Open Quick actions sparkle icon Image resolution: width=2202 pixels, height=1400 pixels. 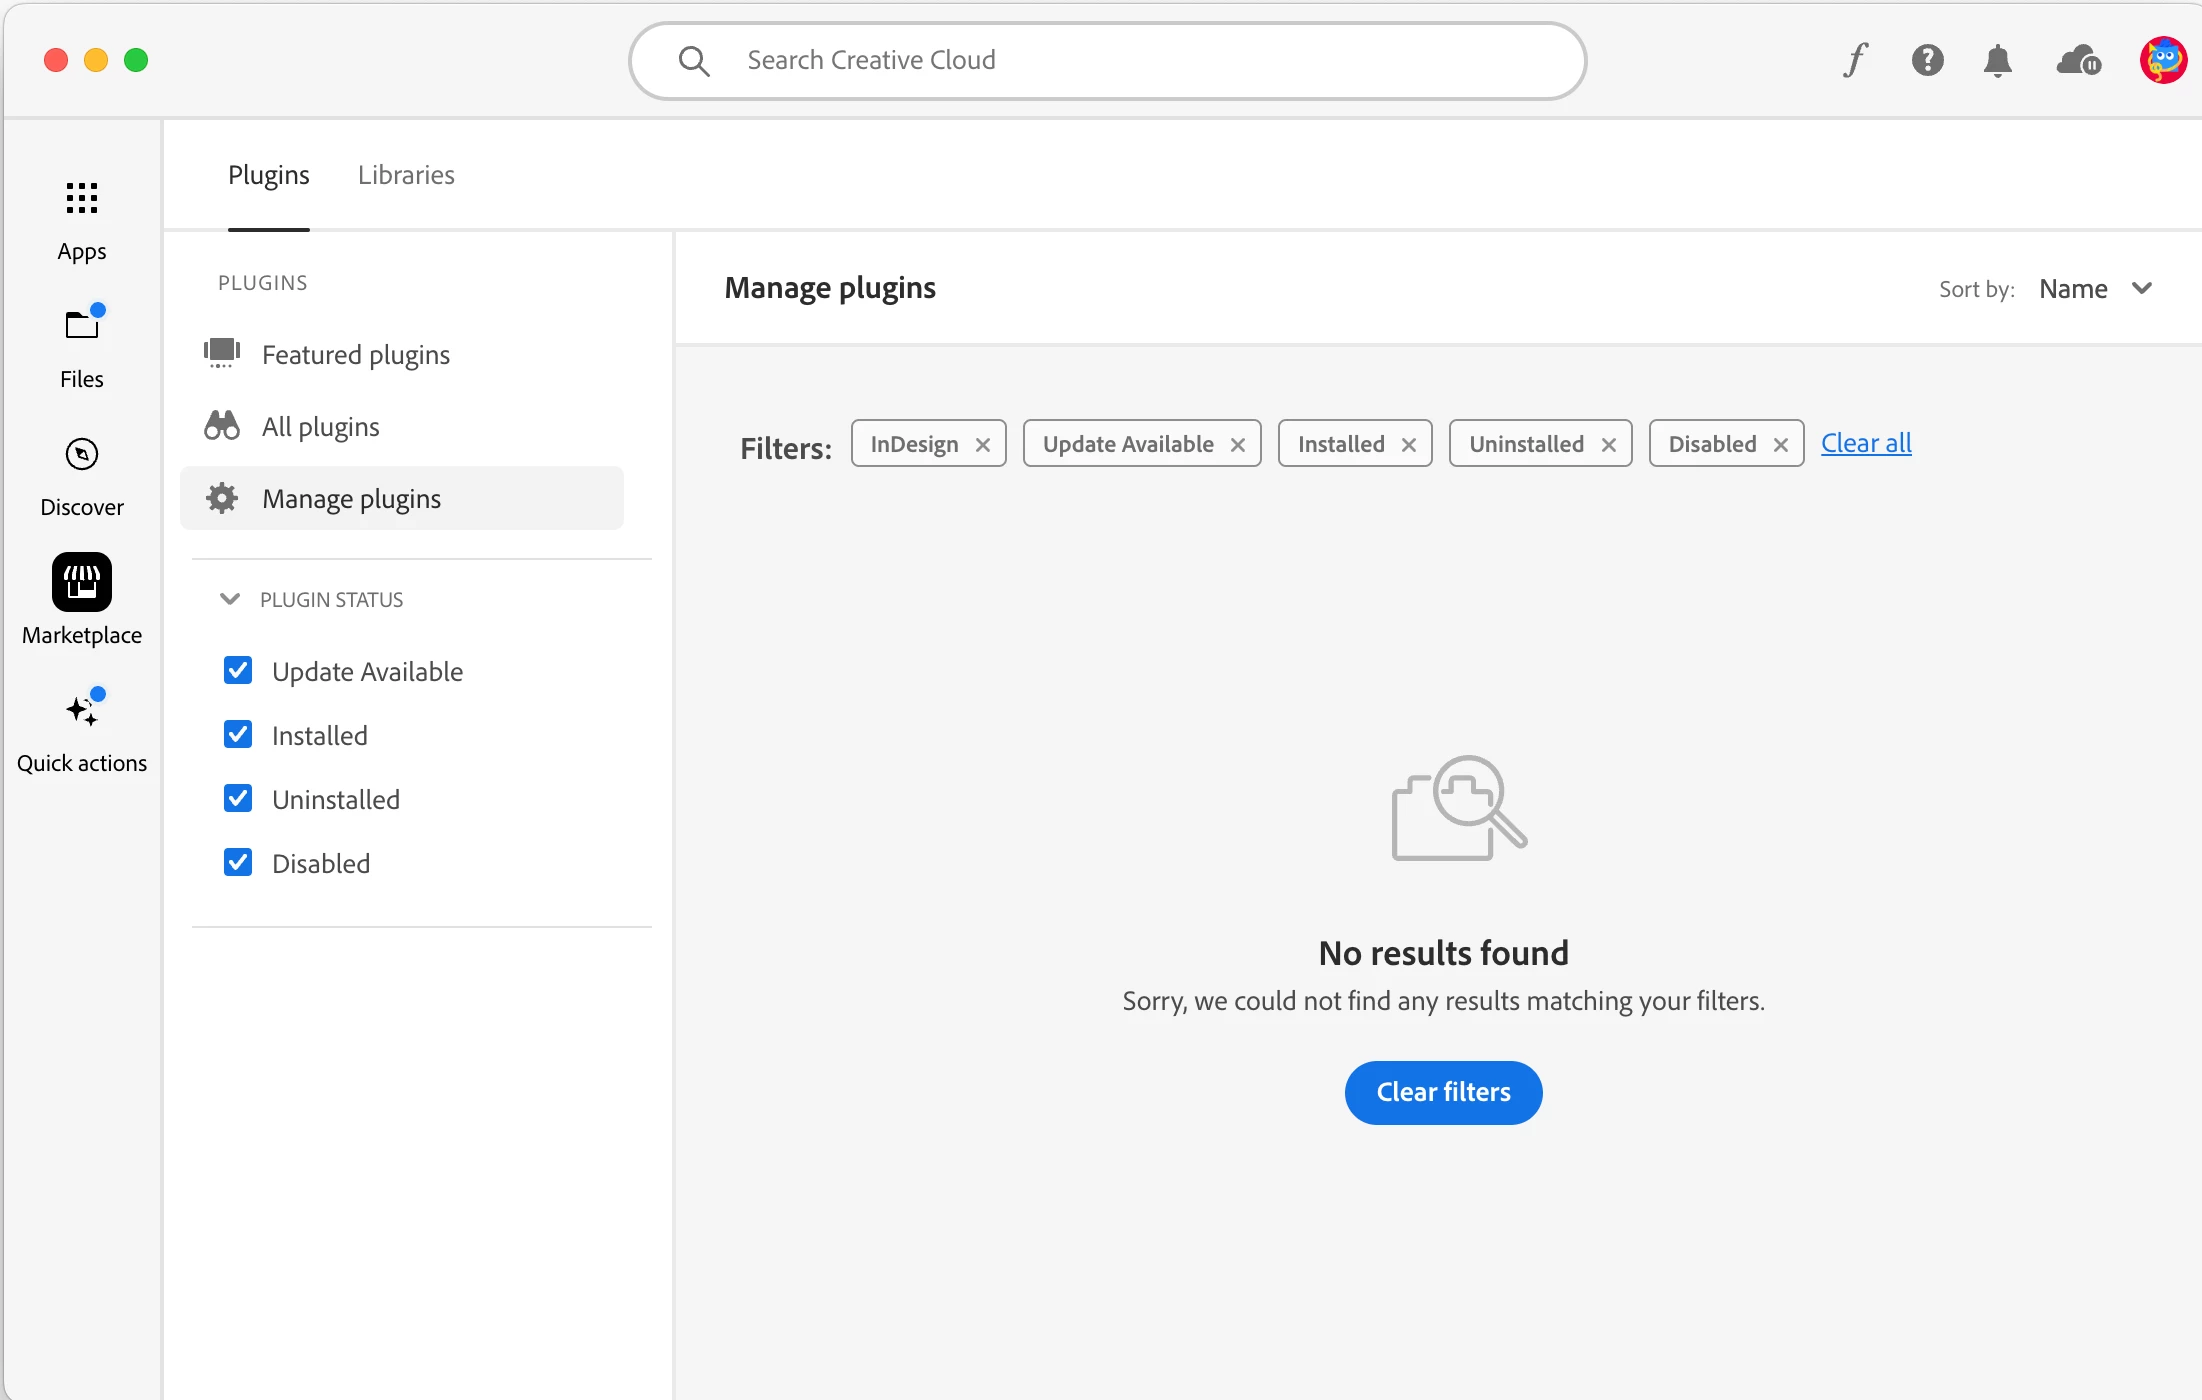pyautogui.click(x=82, y=710)
